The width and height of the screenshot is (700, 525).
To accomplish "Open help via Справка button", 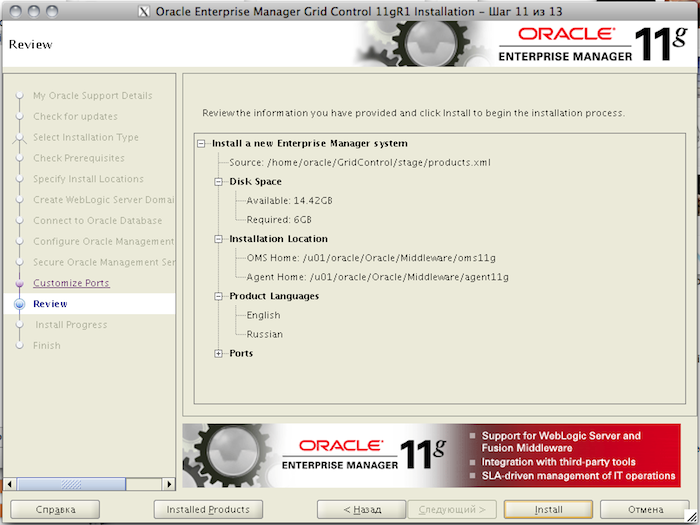I will [x=55, y=509].
